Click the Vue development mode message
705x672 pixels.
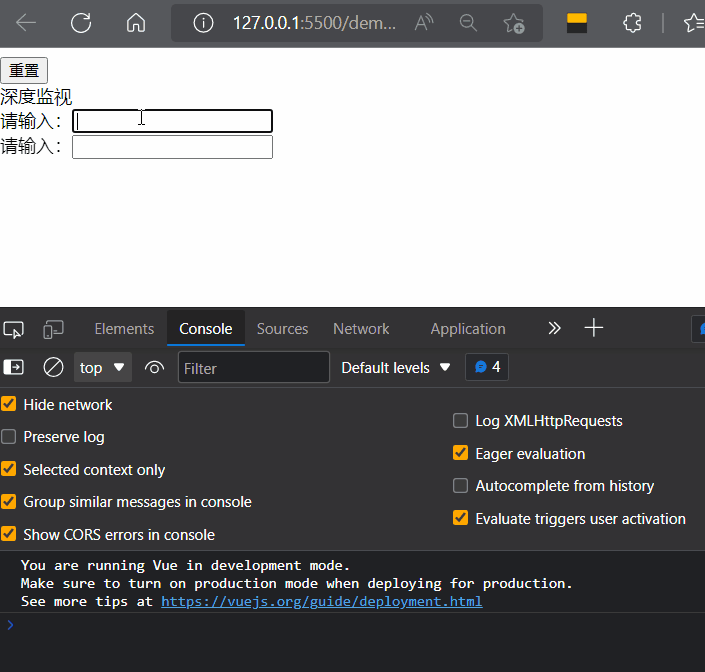pyautogui.click(x=297, y=583)
